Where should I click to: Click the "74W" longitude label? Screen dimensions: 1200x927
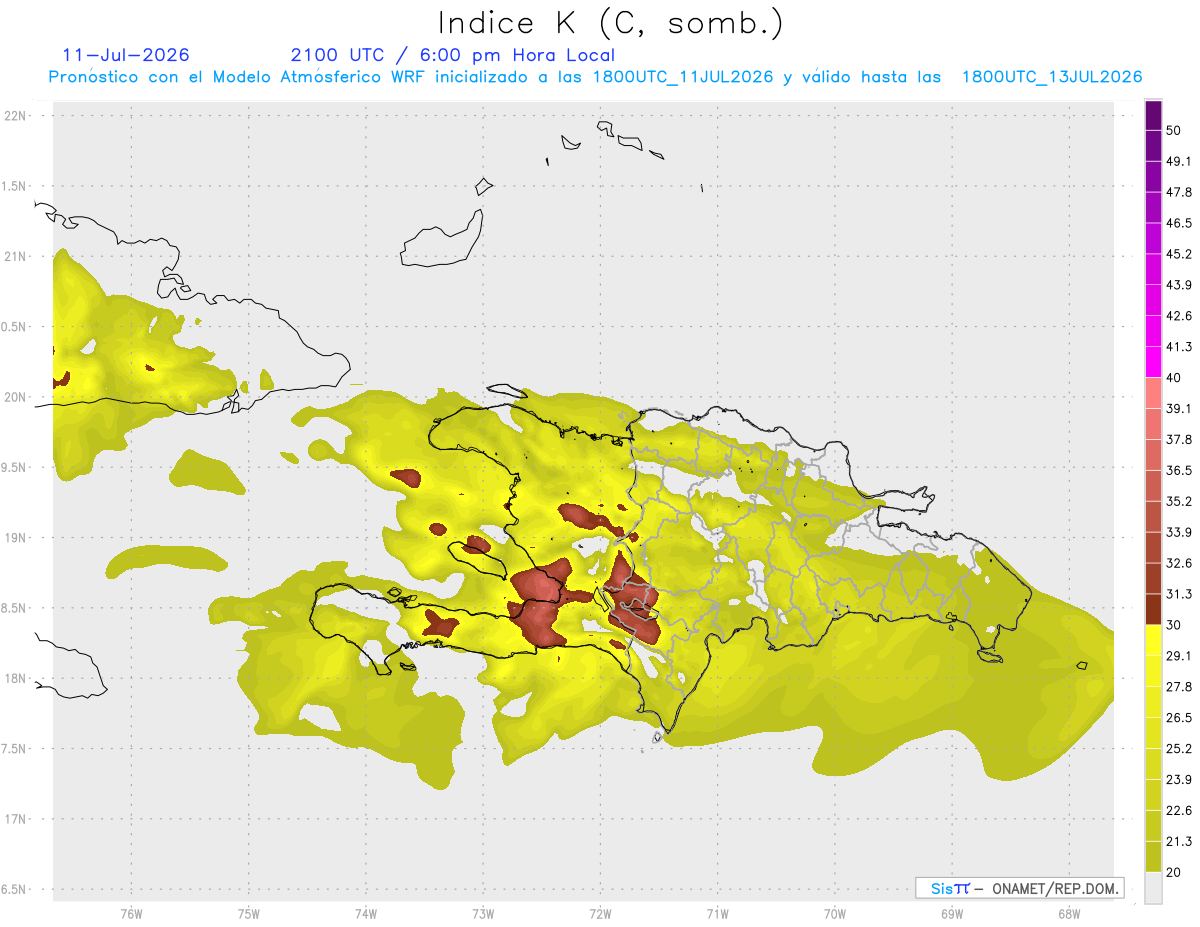coord(365,914)
